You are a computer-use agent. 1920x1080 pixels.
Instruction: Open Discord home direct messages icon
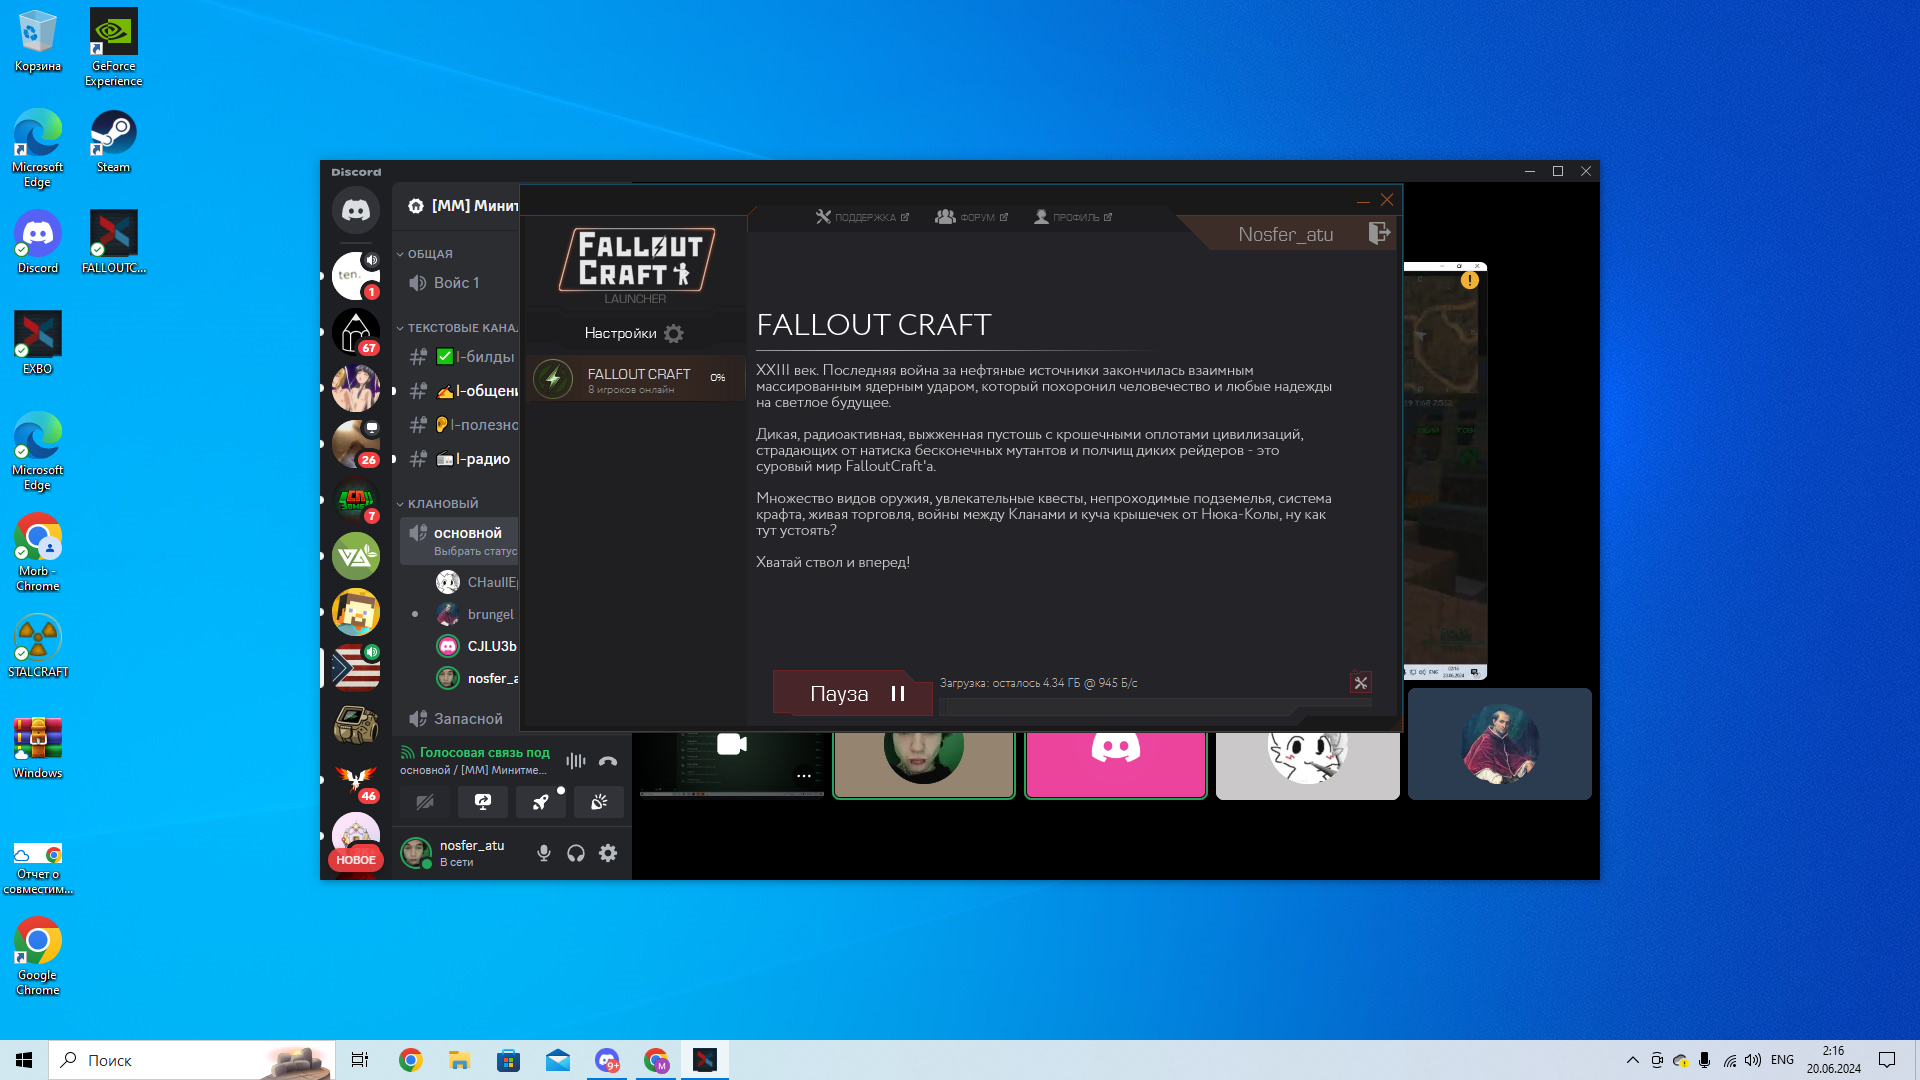click(x=356, y=210)
